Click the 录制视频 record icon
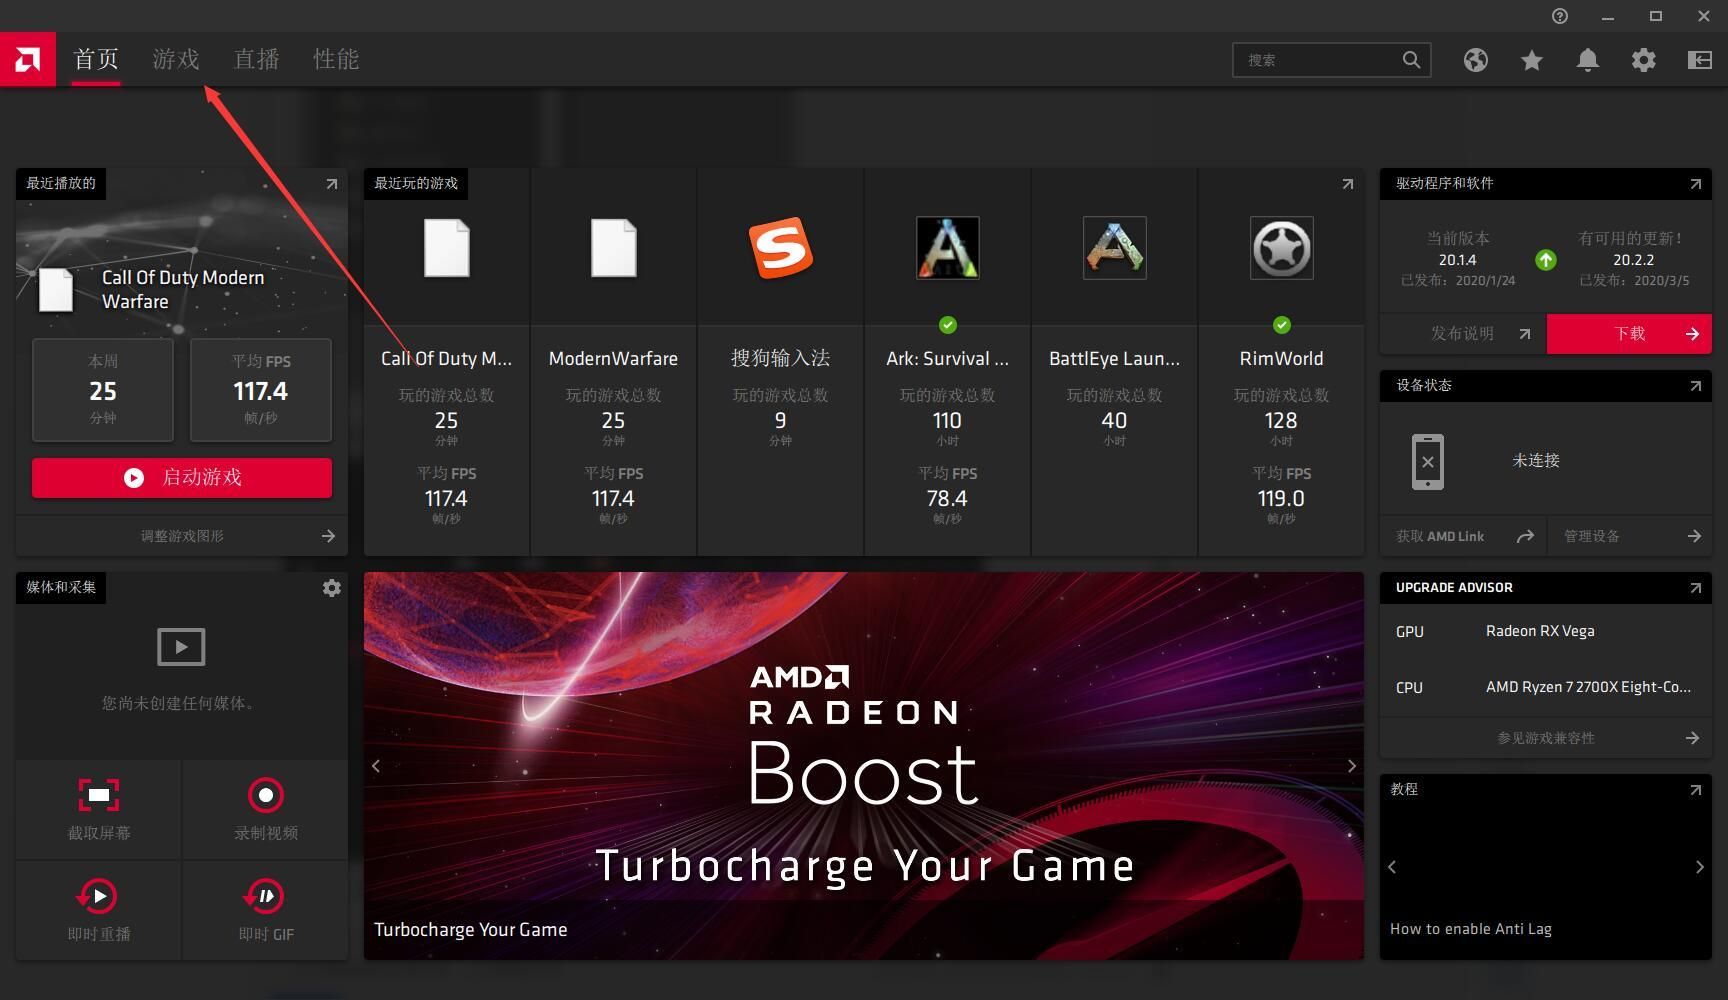This screenshot has height=1000, width=1728. coord(265,795)
